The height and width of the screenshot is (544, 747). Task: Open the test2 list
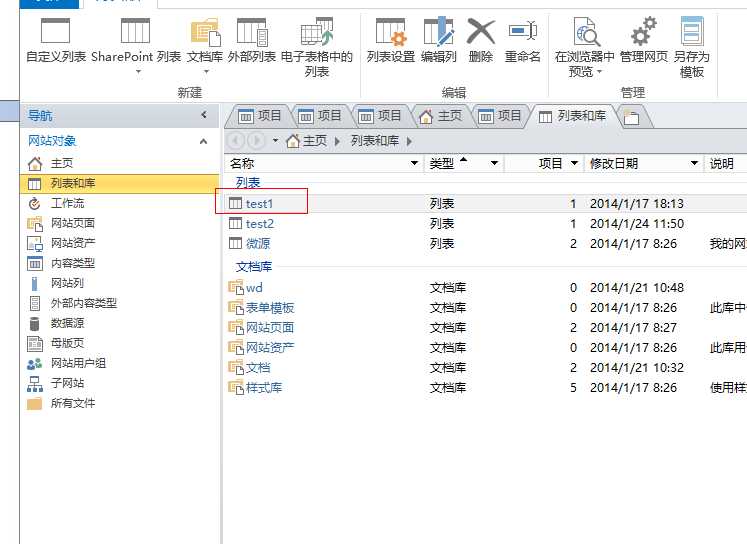pos(260,224)
